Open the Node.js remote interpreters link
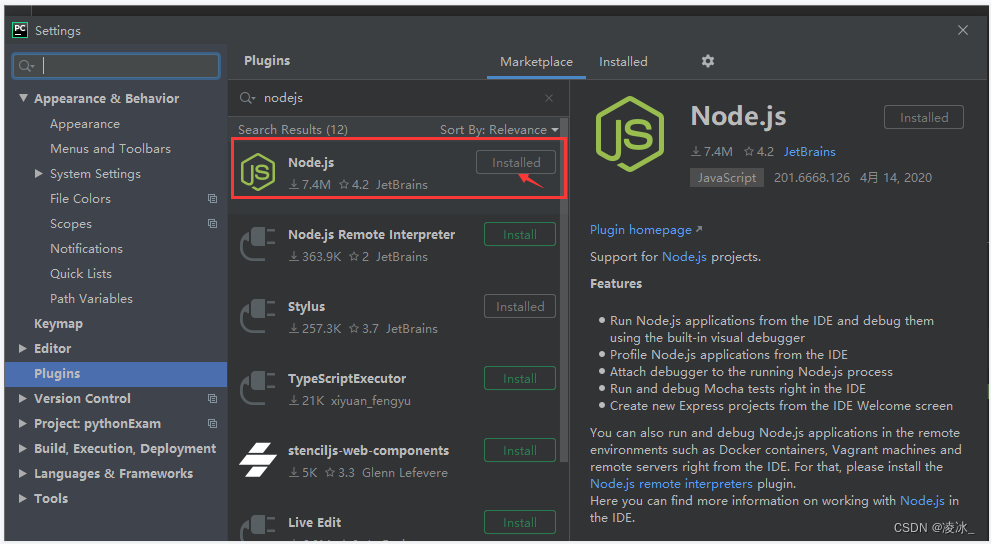Screen dimensions: 991x544 coord(671,484)
